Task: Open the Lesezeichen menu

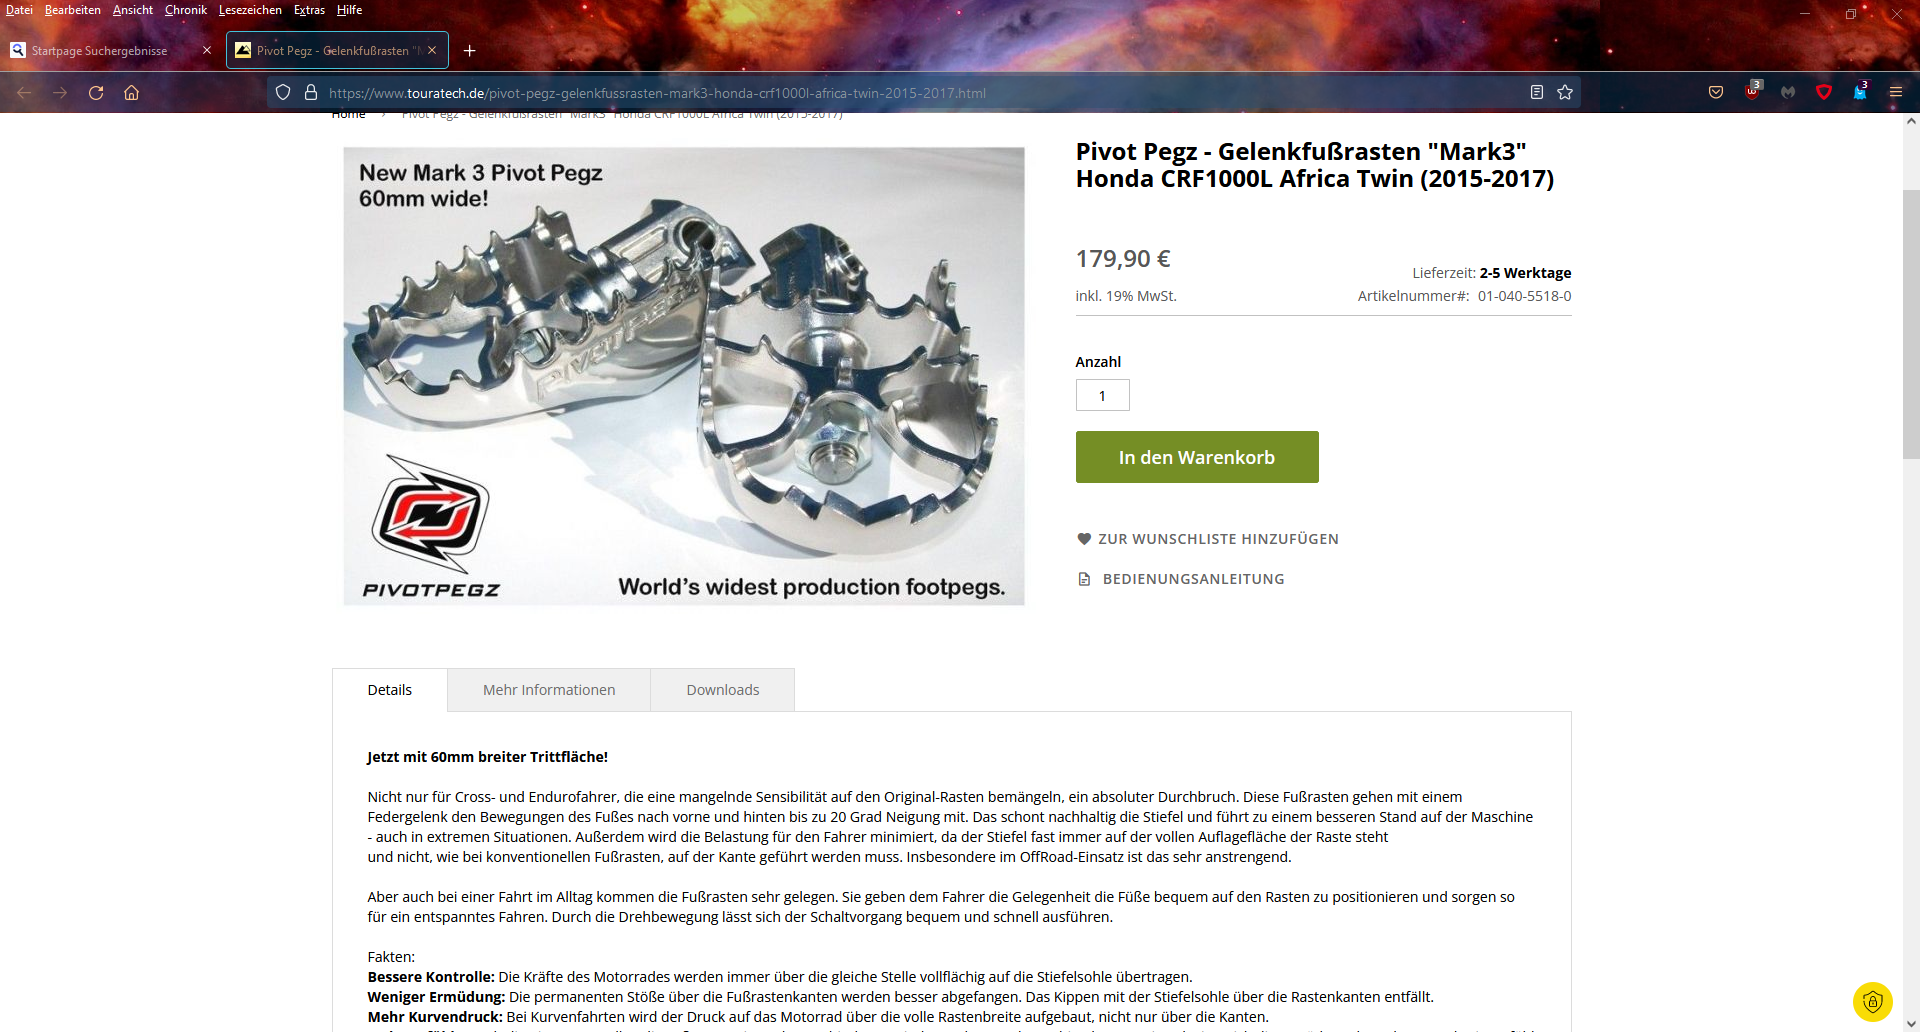Action: (x=250, y=10)
